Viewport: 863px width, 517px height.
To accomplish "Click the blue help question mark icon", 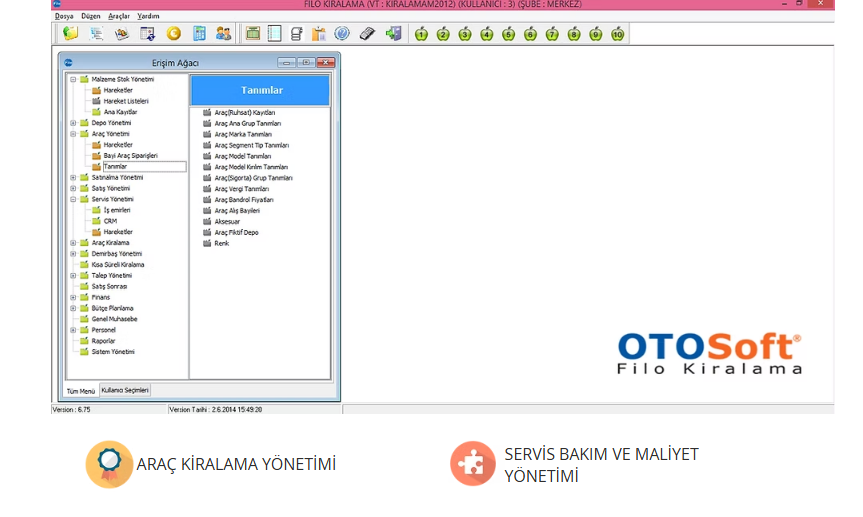I will 342,34.
